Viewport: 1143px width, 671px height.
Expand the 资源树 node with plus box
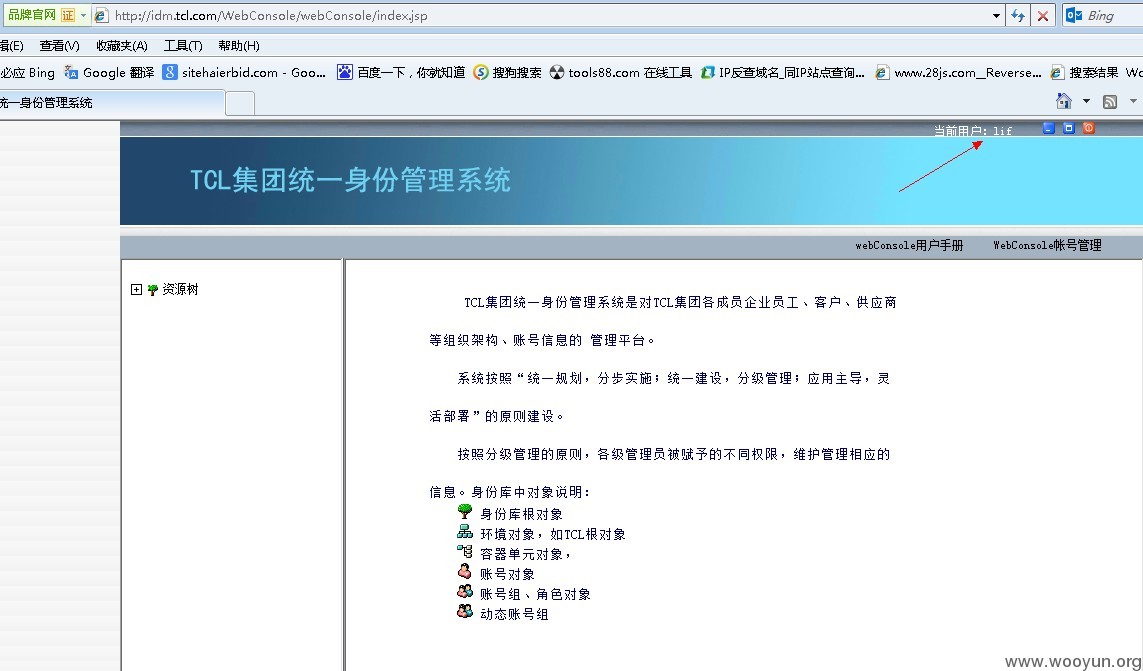coord(136,290)
